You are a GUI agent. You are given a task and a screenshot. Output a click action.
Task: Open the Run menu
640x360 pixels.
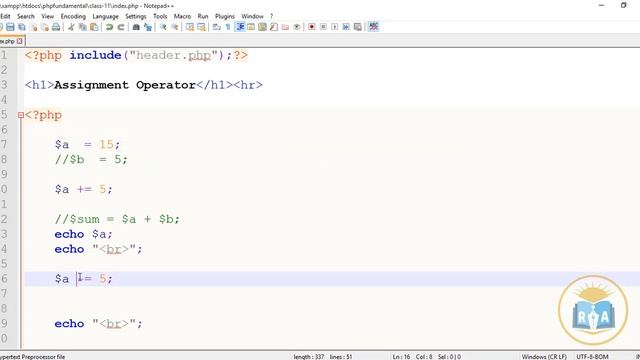tap(203, 16)
